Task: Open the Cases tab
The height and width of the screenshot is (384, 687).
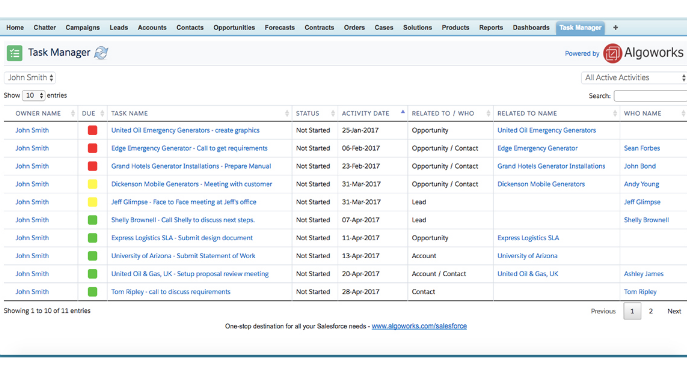Action: tap(384, 28)
